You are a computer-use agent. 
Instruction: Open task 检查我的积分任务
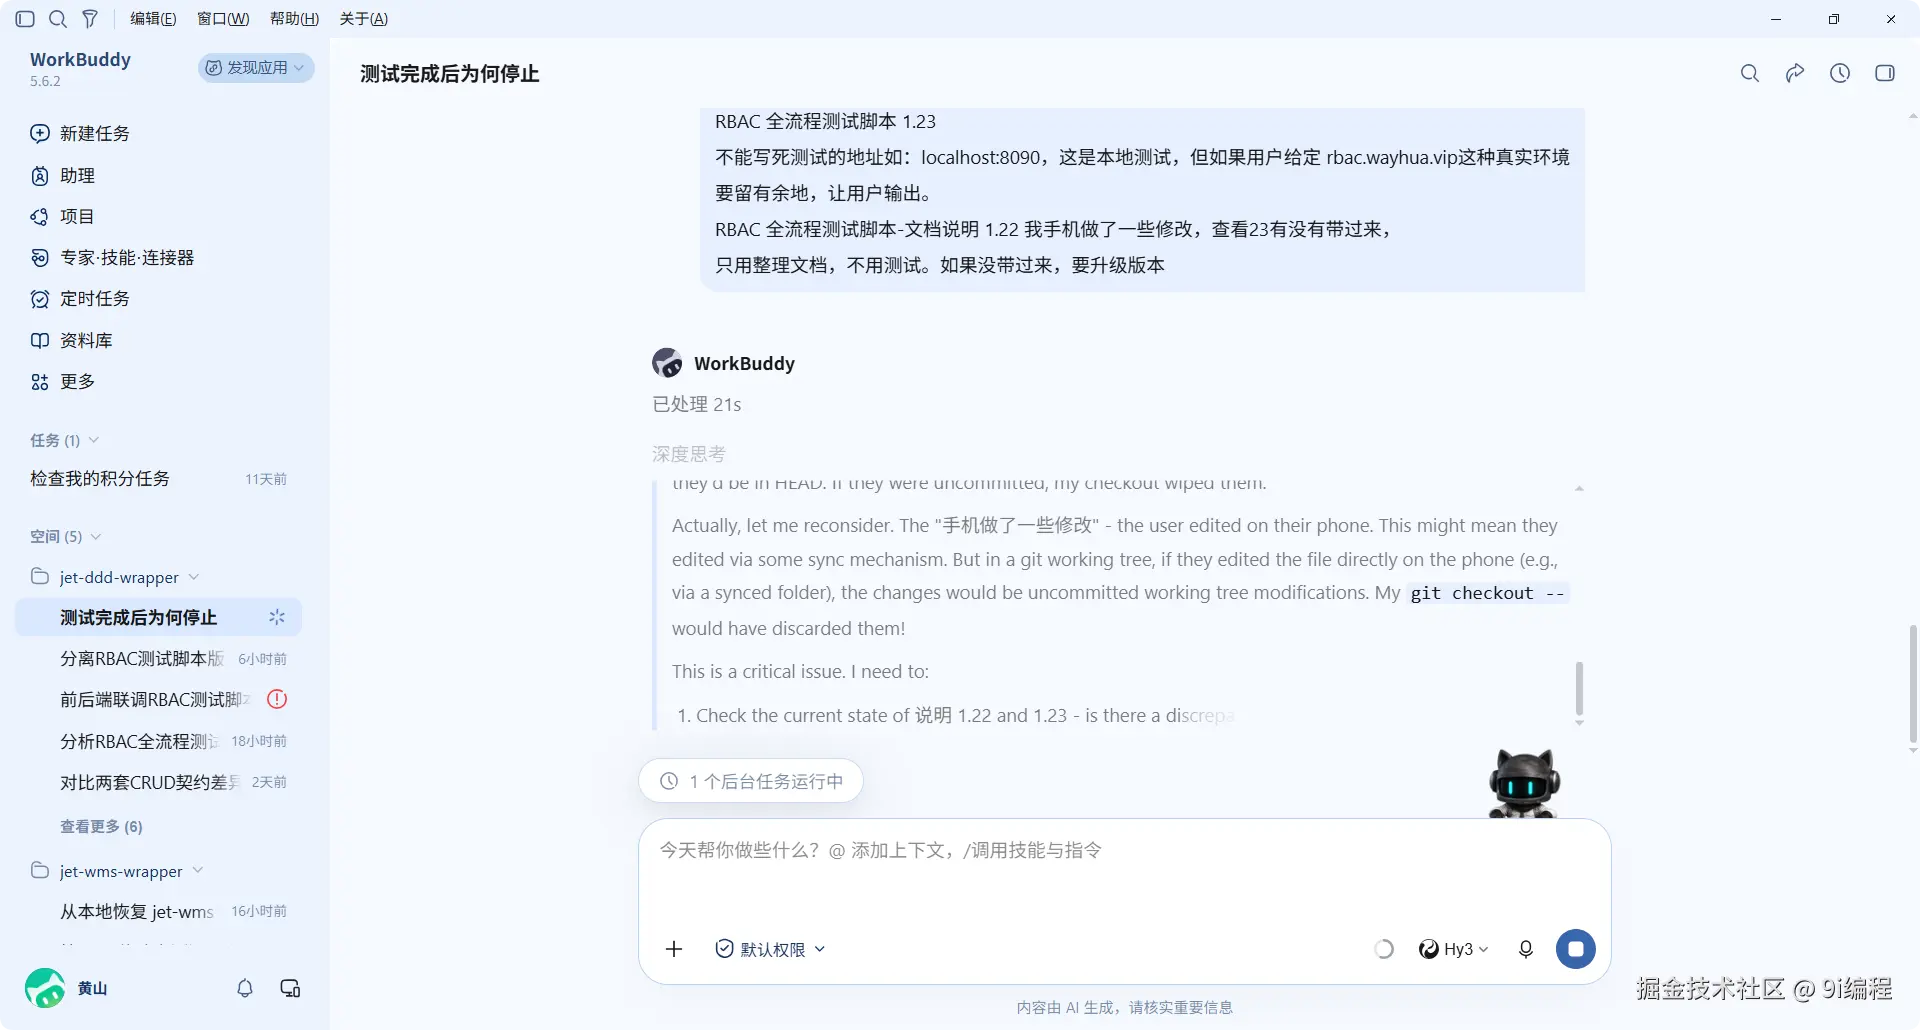[x=158, y=478]
